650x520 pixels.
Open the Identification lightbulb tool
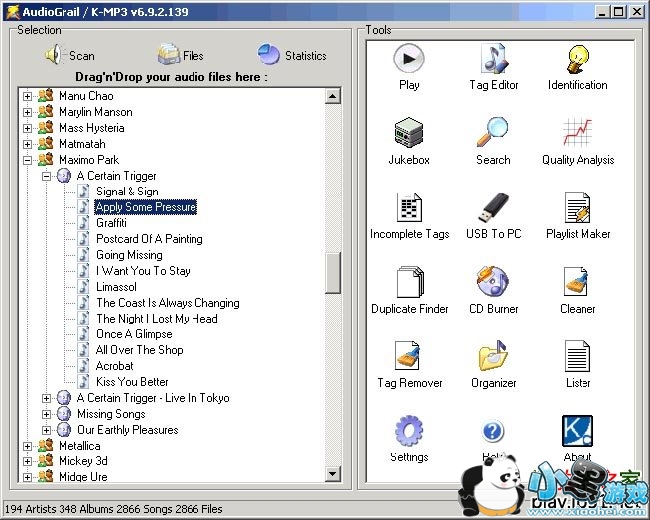[x=577, y=66]
